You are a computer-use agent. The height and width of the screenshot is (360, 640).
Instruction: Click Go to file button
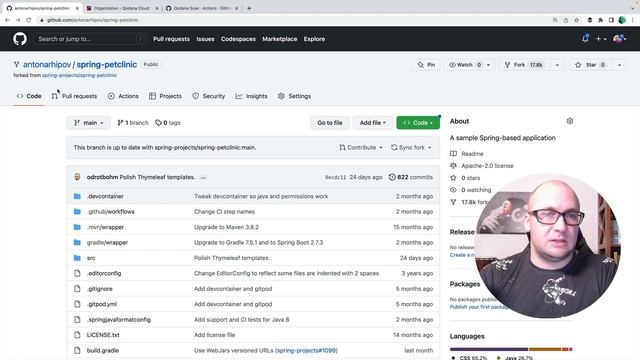point(330,122)
